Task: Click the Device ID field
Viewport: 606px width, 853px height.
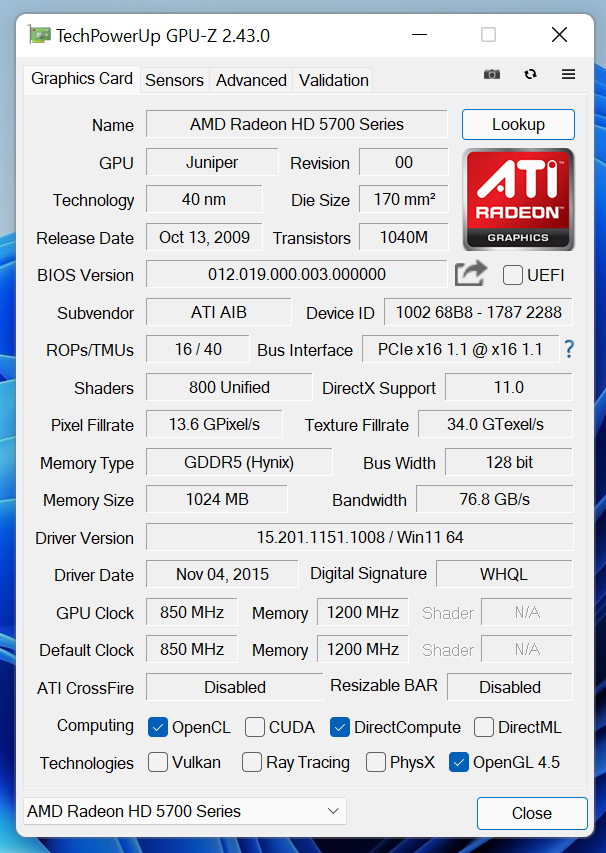Action: 478,312
